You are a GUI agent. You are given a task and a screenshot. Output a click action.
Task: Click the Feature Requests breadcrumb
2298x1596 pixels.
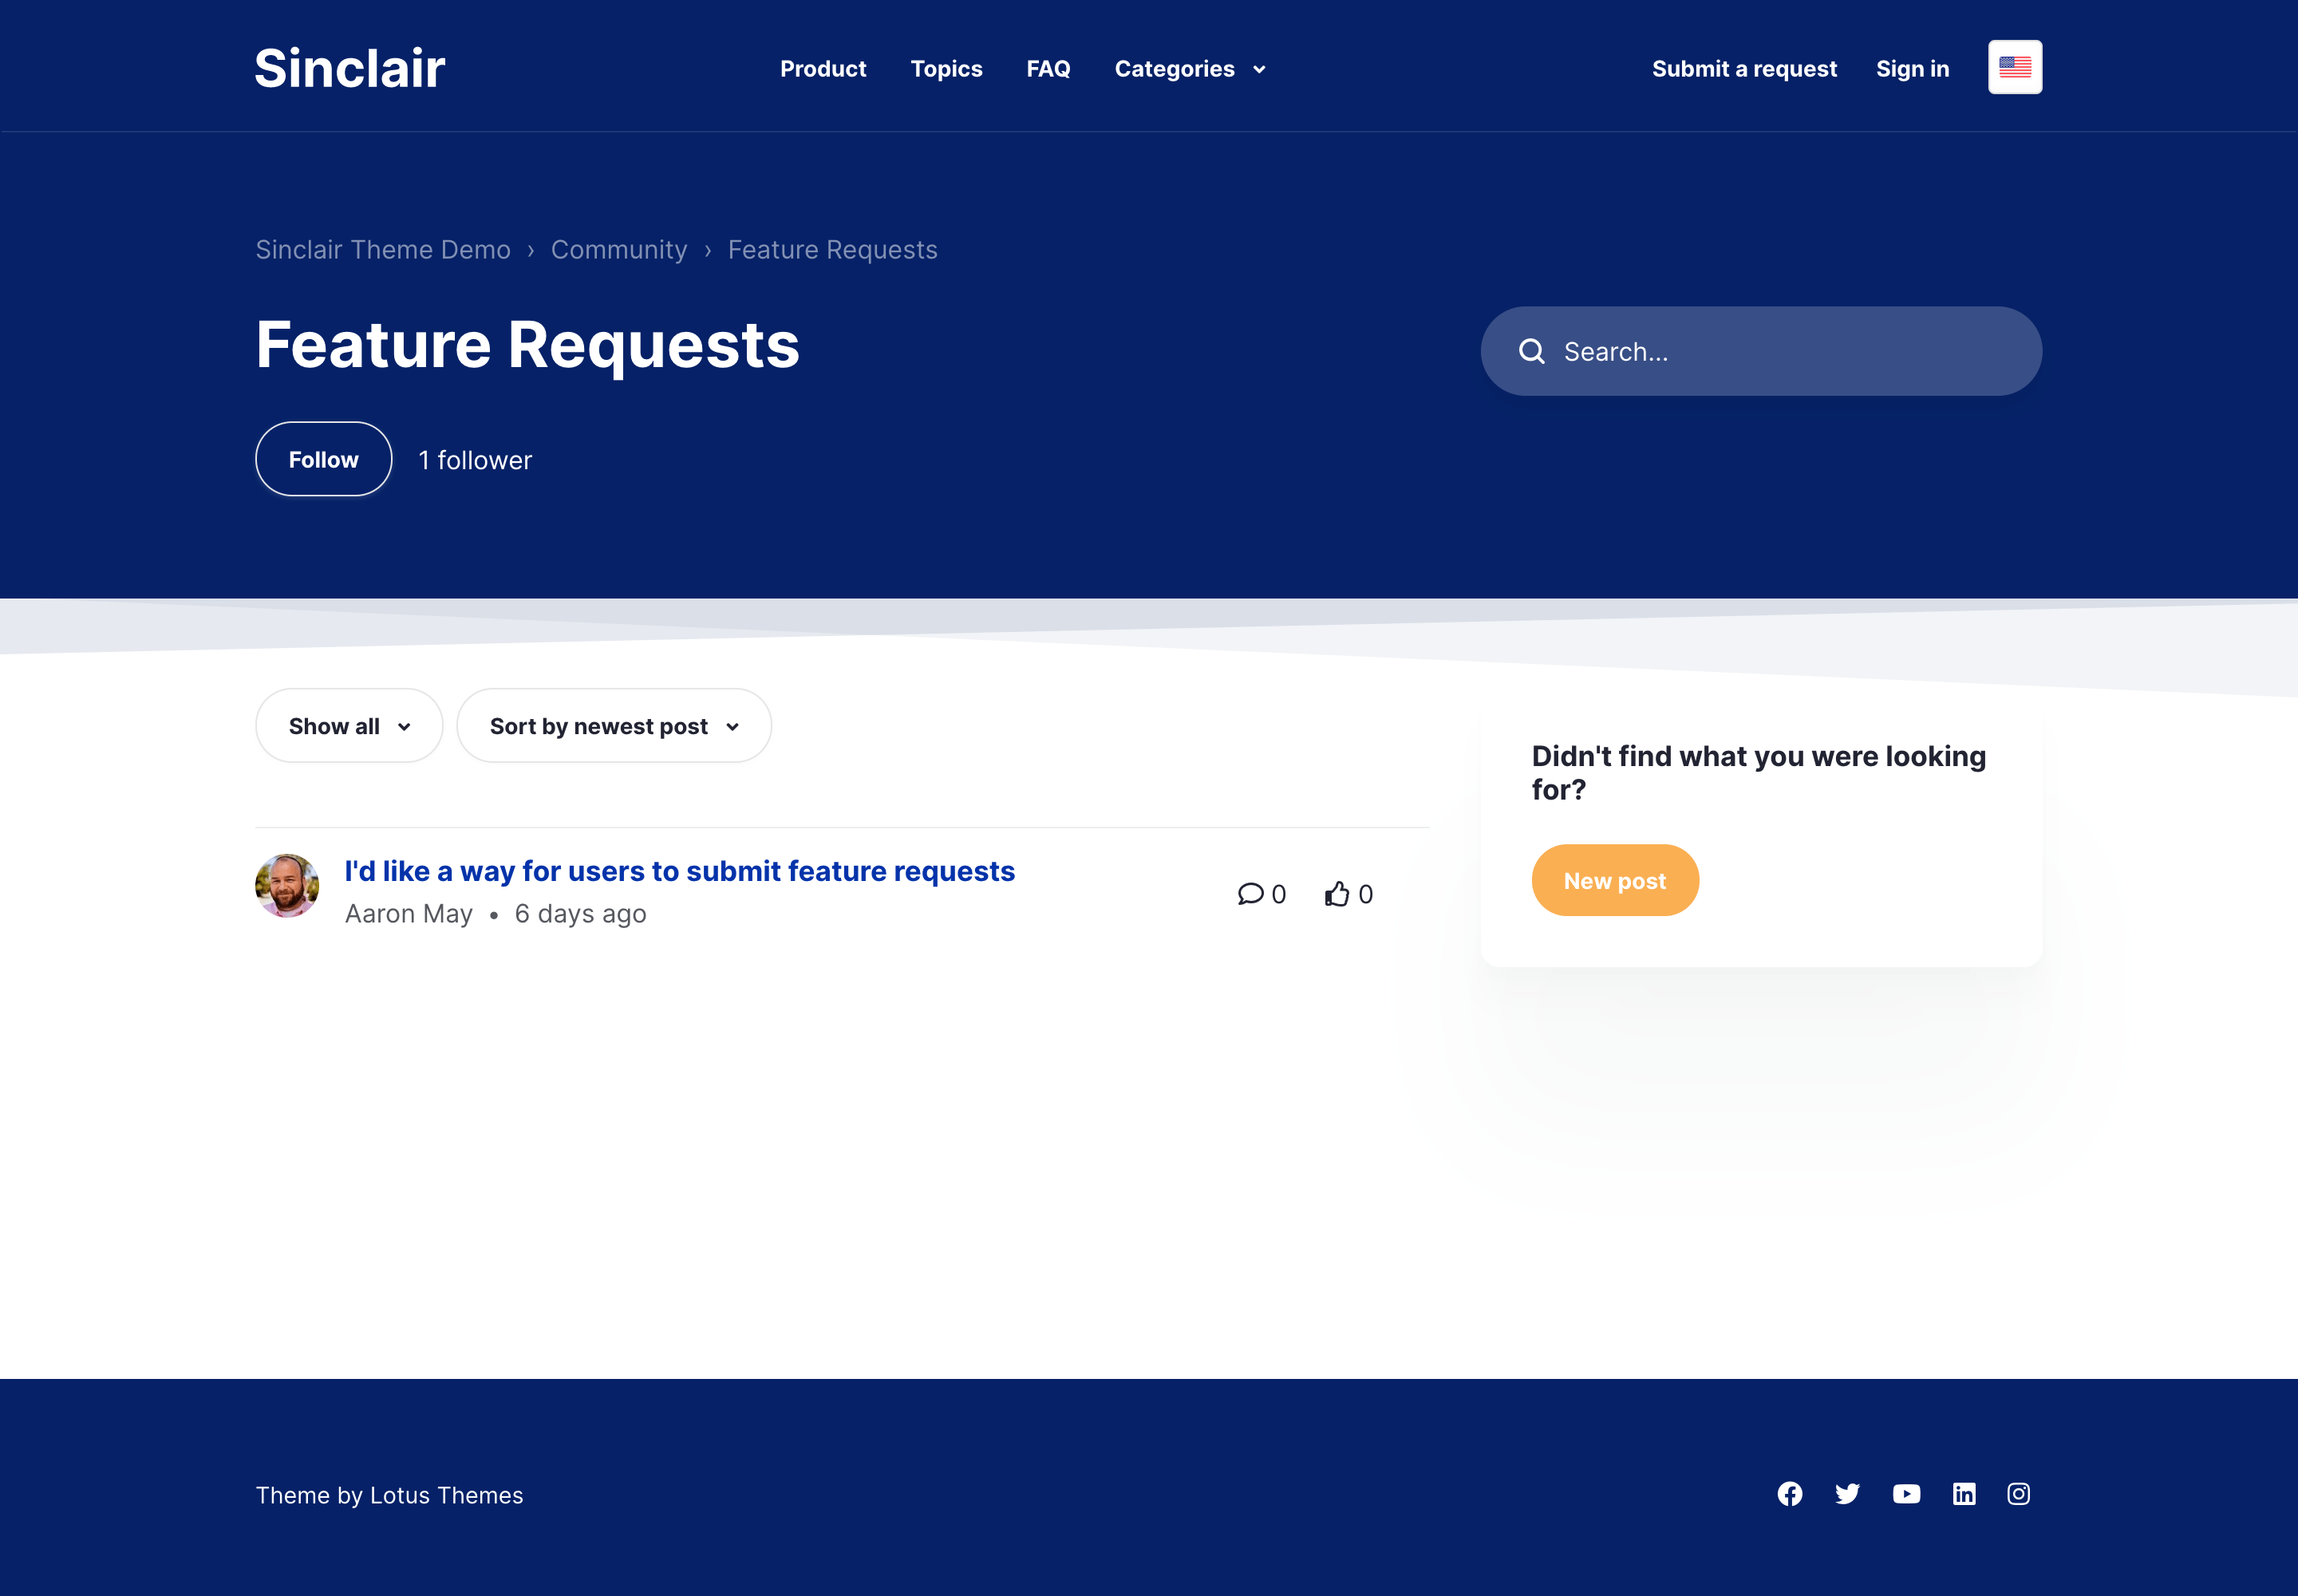[x=832, y=250]
